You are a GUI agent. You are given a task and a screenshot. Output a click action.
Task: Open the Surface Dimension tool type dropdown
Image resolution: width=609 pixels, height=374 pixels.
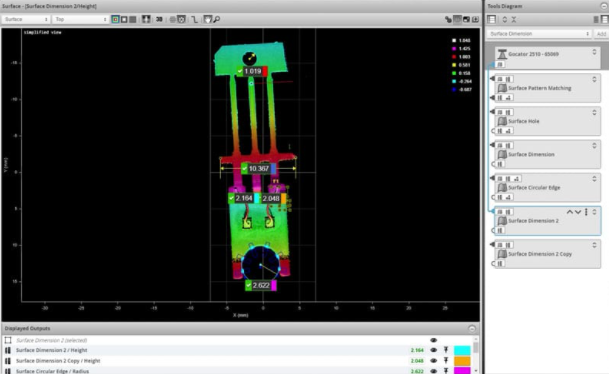539,34
